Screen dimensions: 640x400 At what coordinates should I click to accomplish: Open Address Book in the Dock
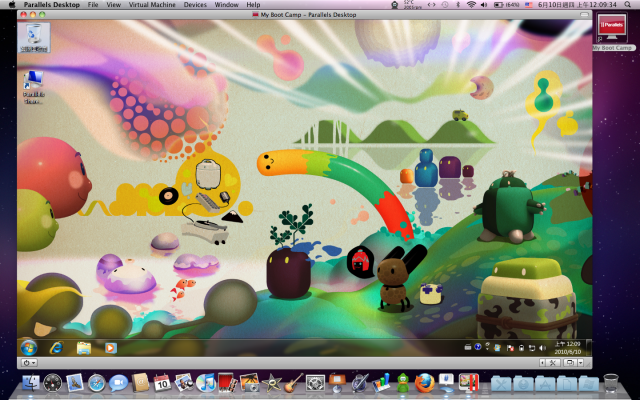pos(140,383)
